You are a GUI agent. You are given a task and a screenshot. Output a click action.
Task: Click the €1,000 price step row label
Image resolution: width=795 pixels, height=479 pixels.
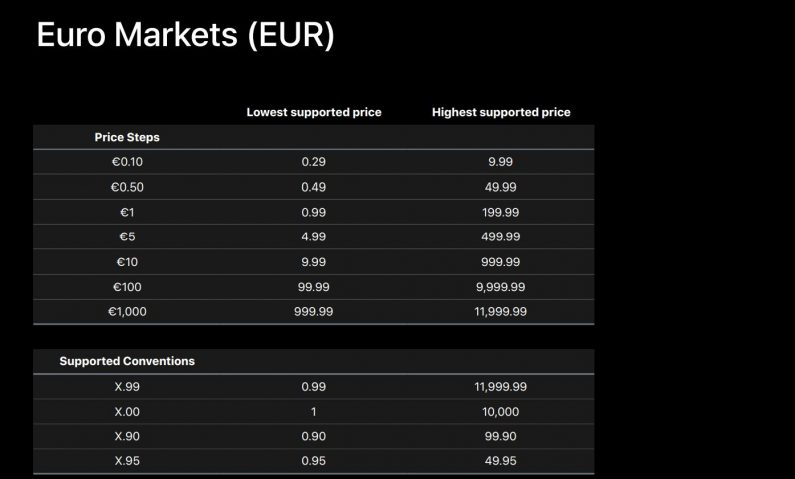pyautogui.click(x=127, y=311)
